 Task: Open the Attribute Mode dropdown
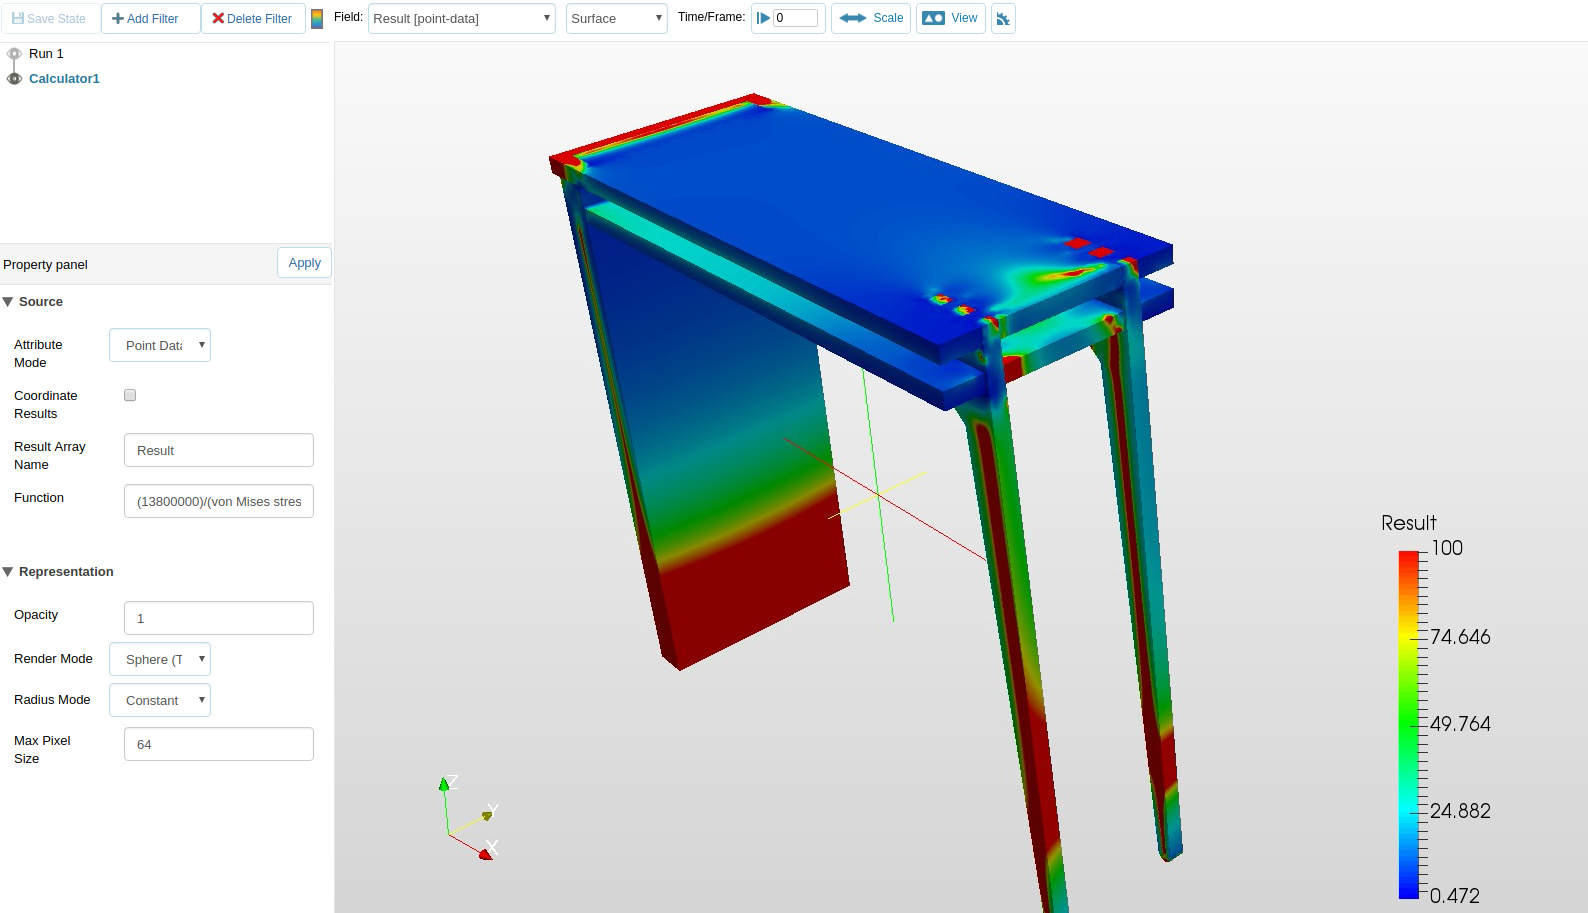pyautogui.click(x=160, y=345)
